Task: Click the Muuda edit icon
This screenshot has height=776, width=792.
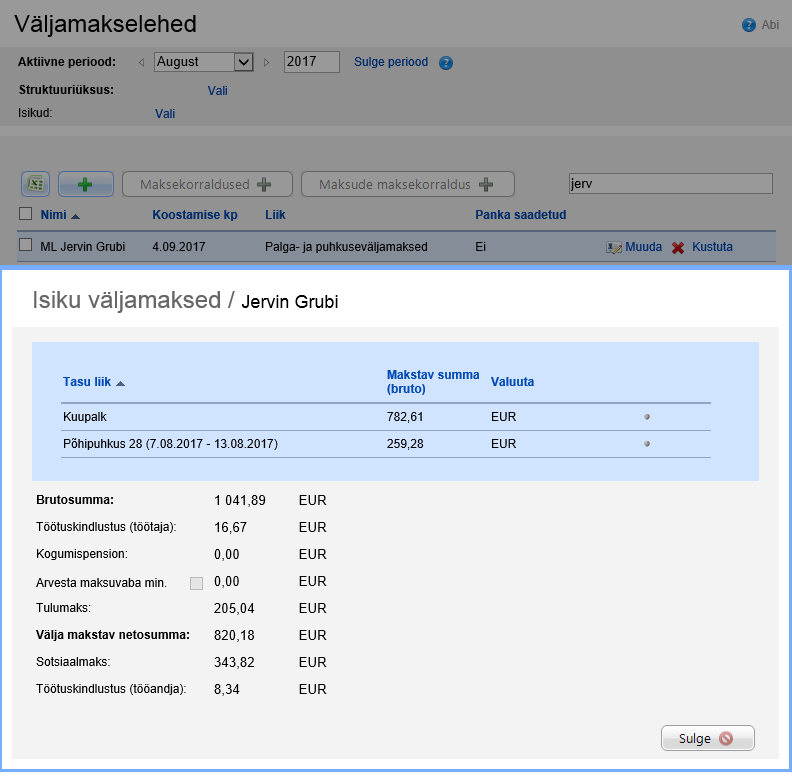Action: 614,247
